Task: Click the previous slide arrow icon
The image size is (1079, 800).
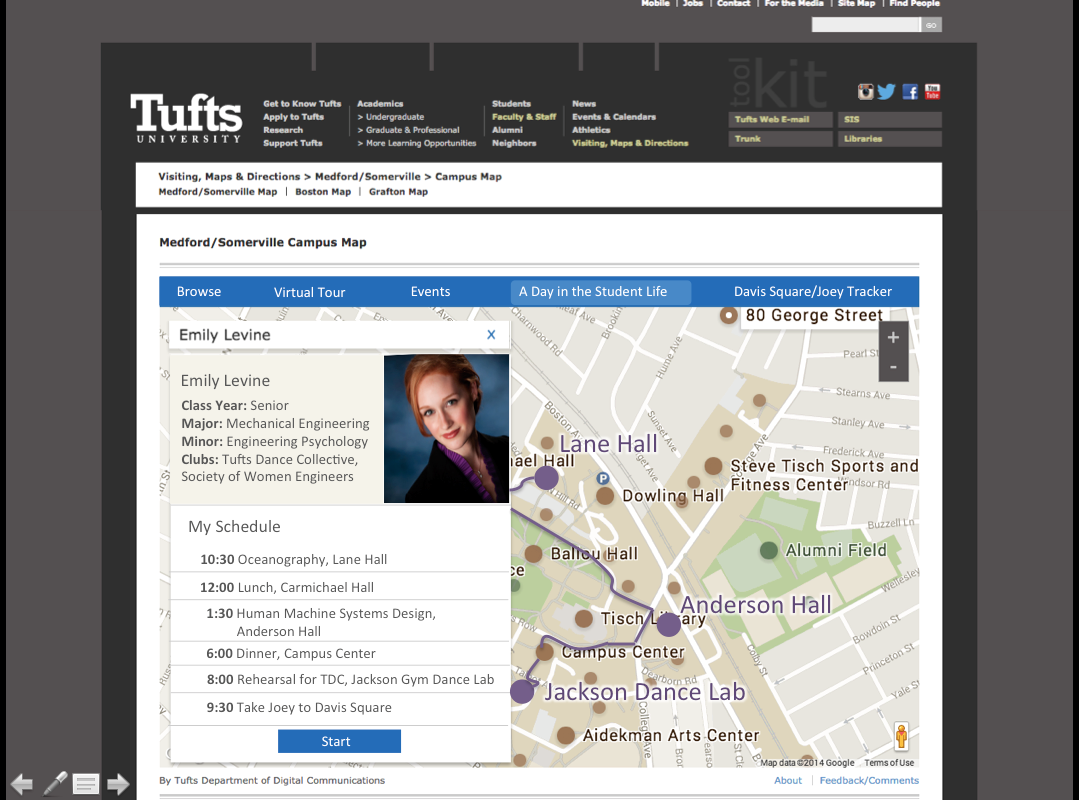Action: (x=22, y=783)
